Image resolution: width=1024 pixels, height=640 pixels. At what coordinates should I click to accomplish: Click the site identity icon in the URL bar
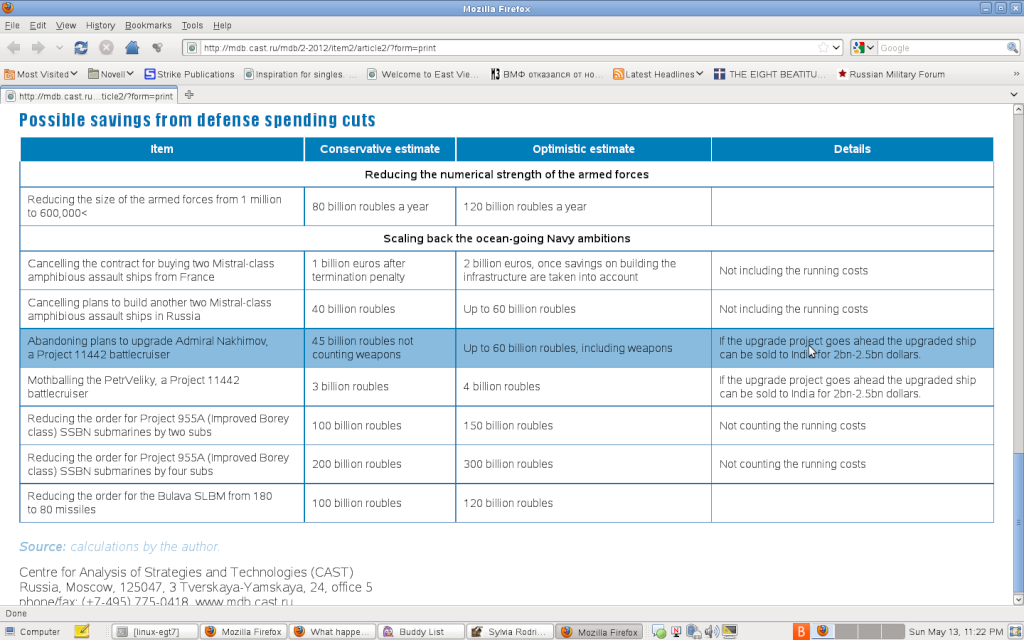click(x=191, y=48)
